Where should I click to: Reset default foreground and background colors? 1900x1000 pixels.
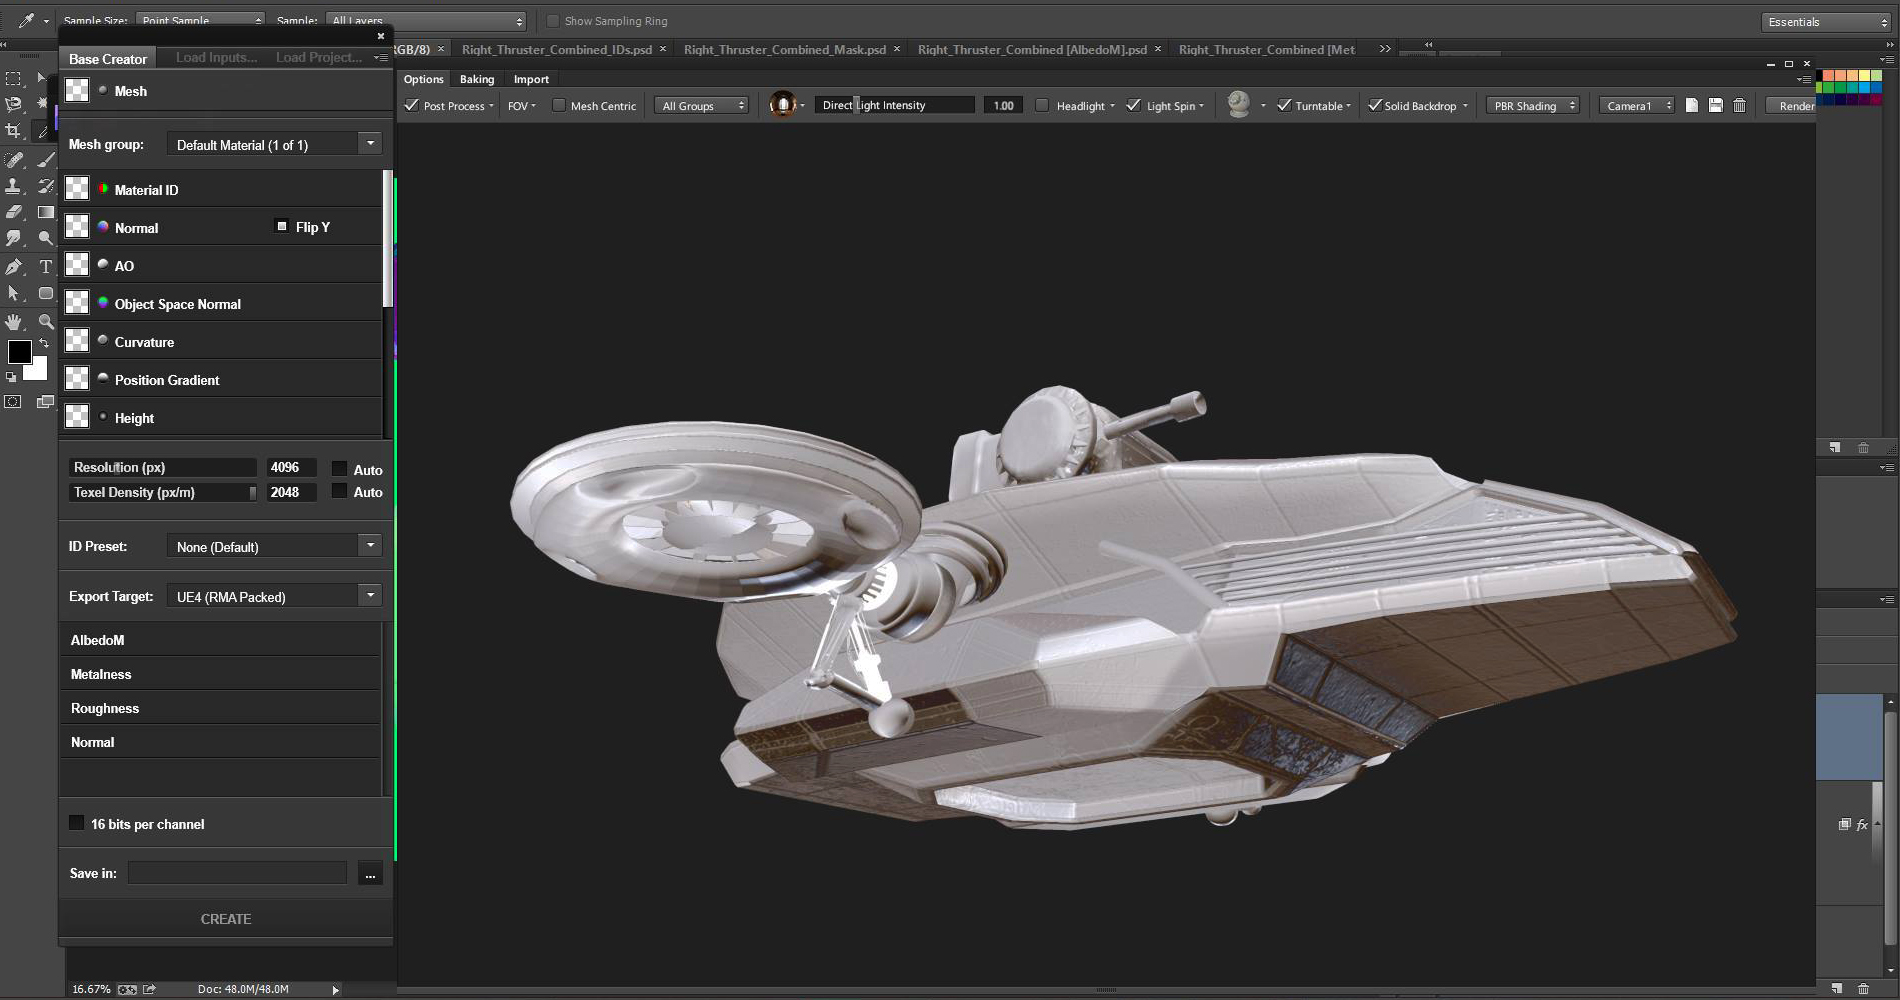coord(11,377)
